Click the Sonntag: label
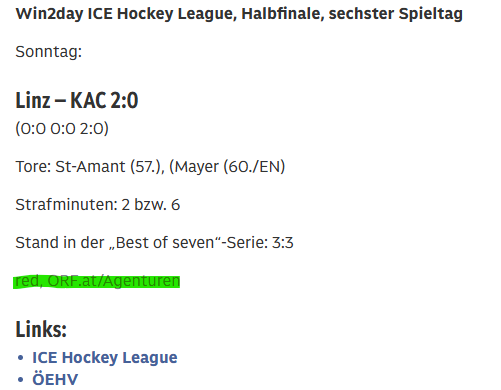501x390 pixels. point(49,52)
